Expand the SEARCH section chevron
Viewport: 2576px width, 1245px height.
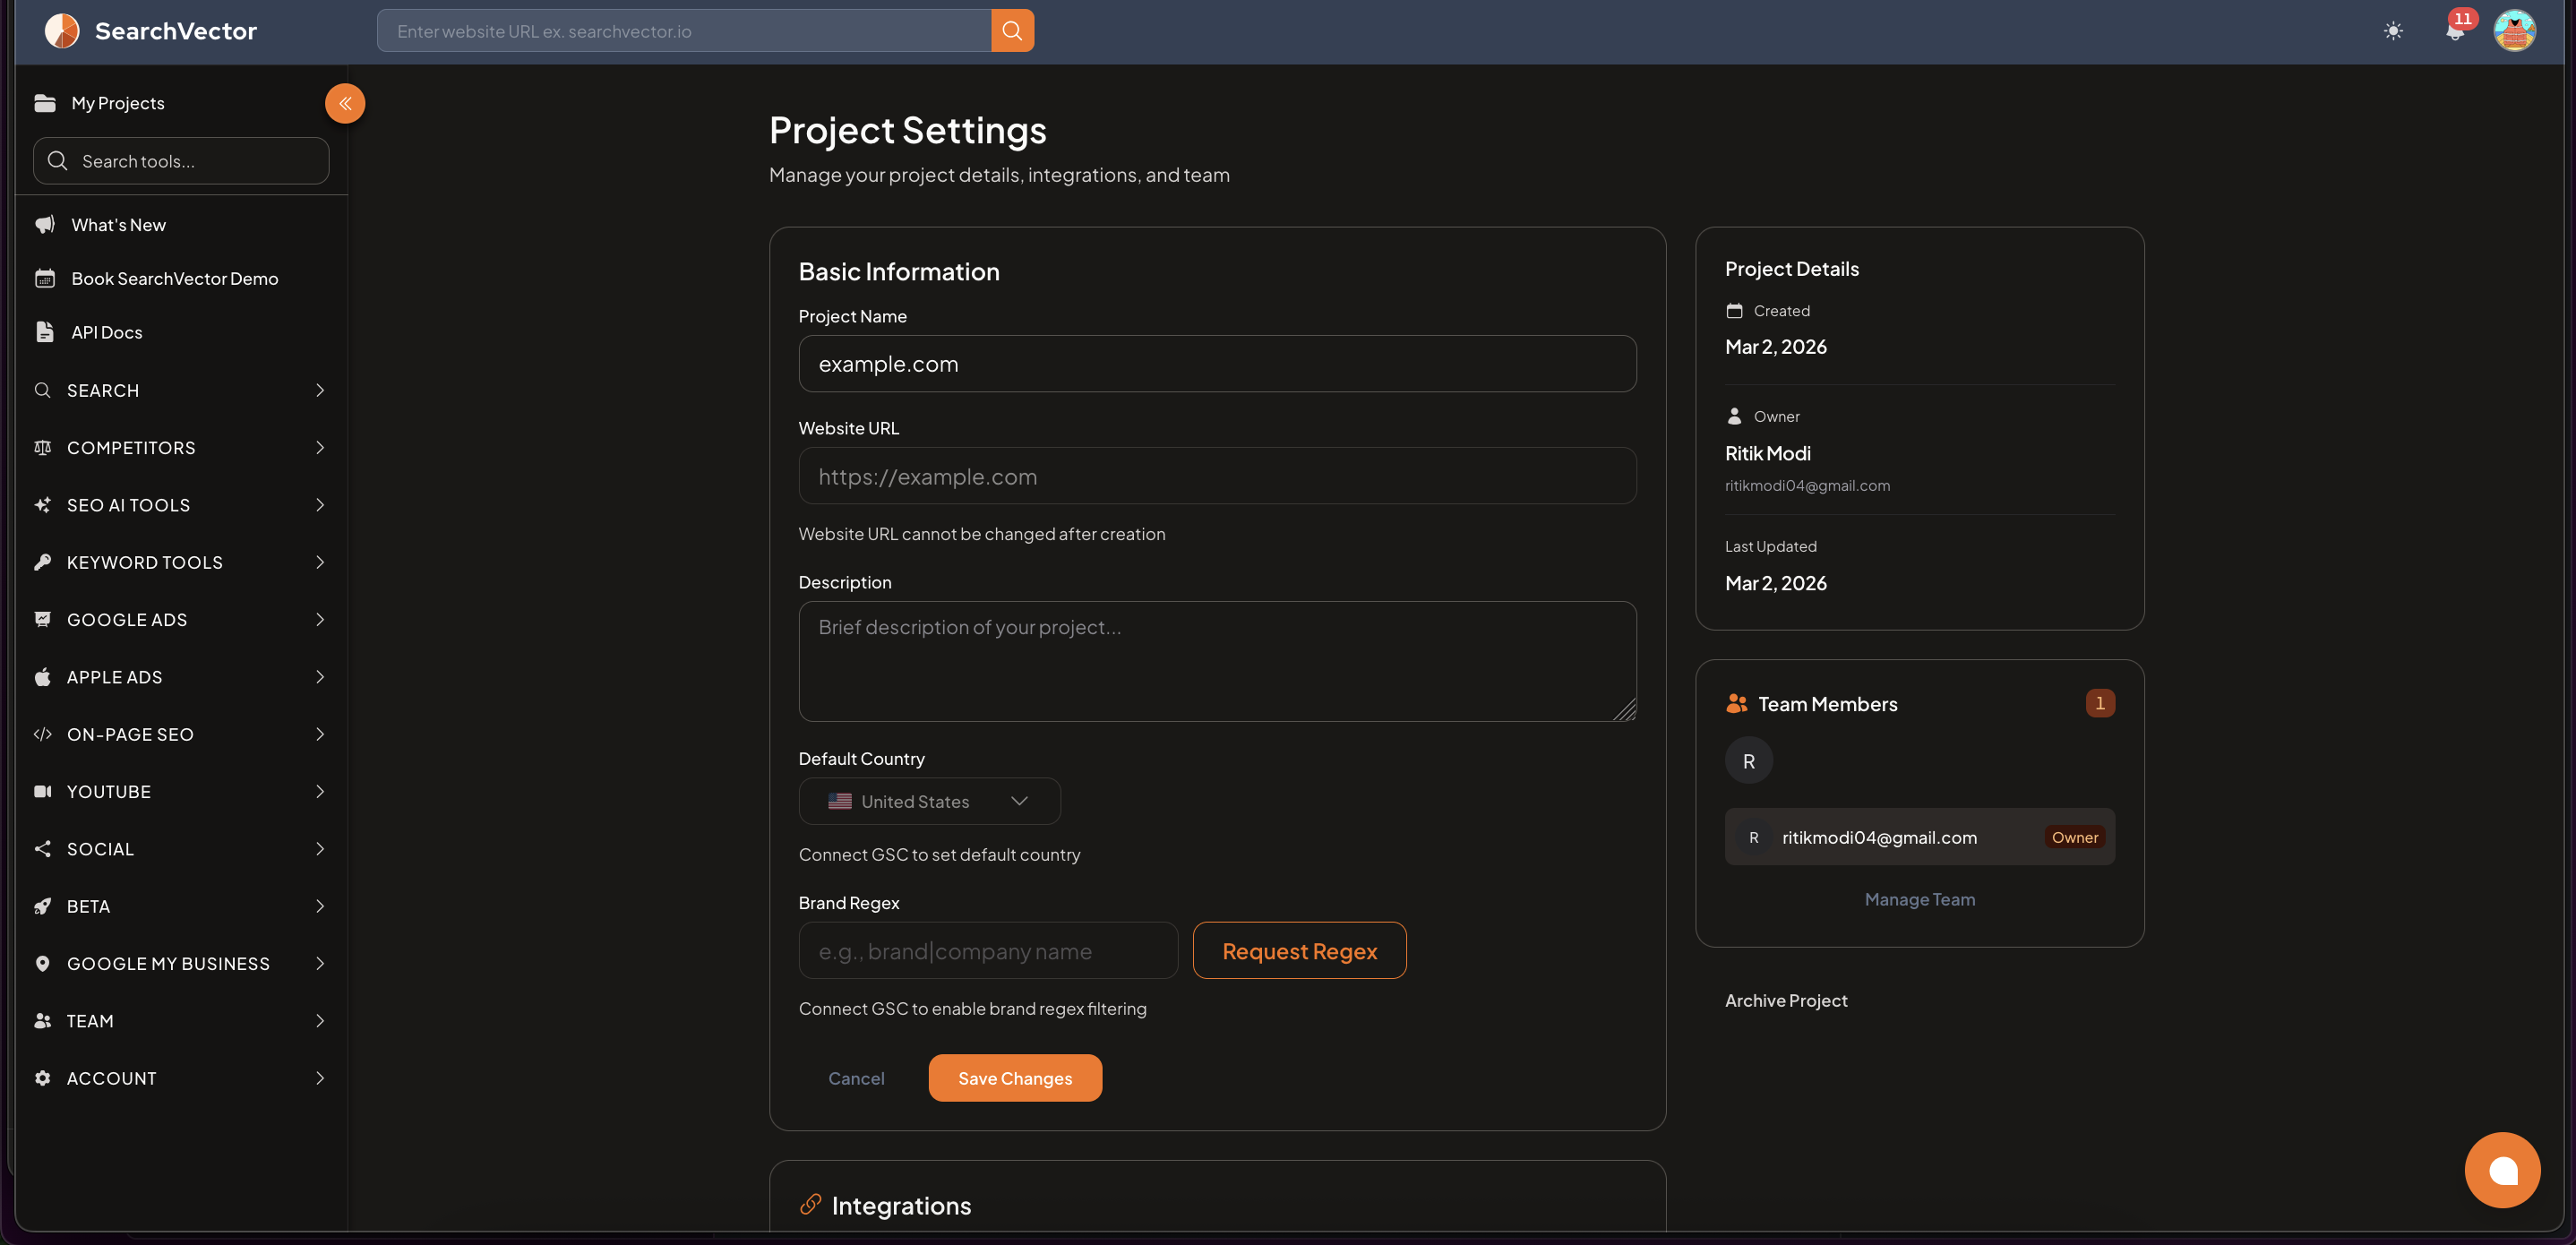320,390
